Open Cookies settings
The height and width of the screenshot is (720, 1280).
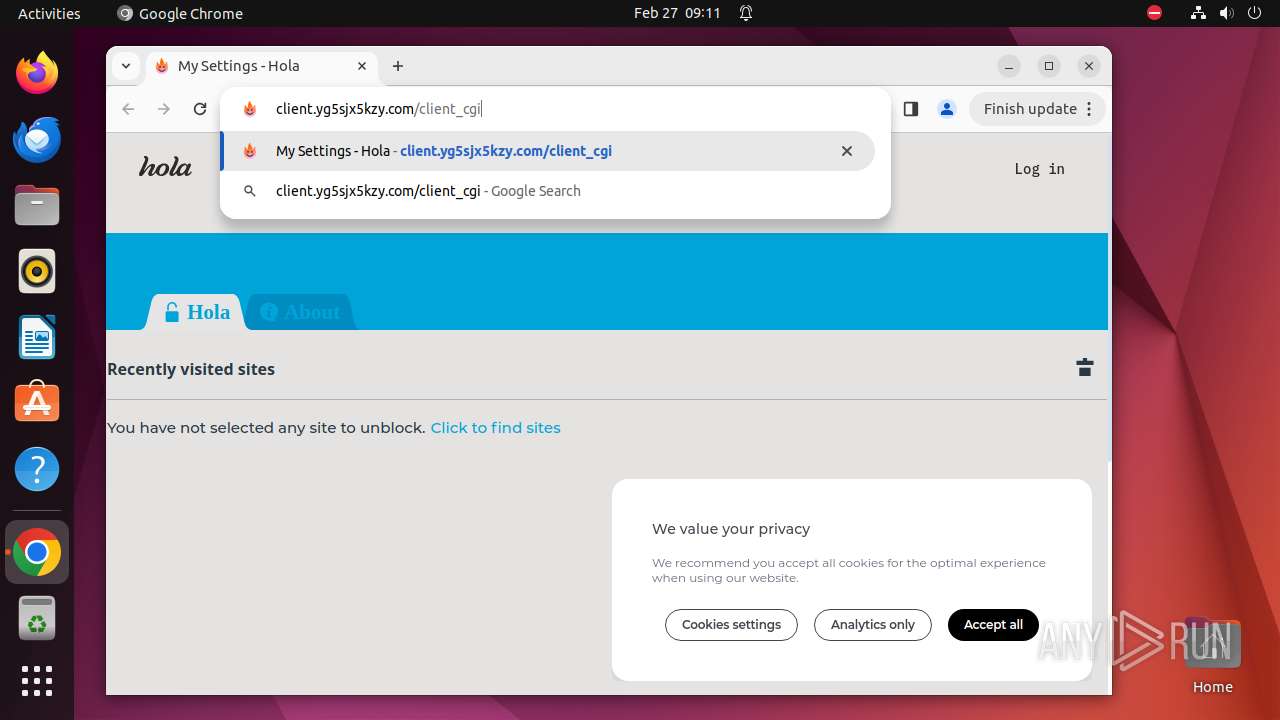731,625
